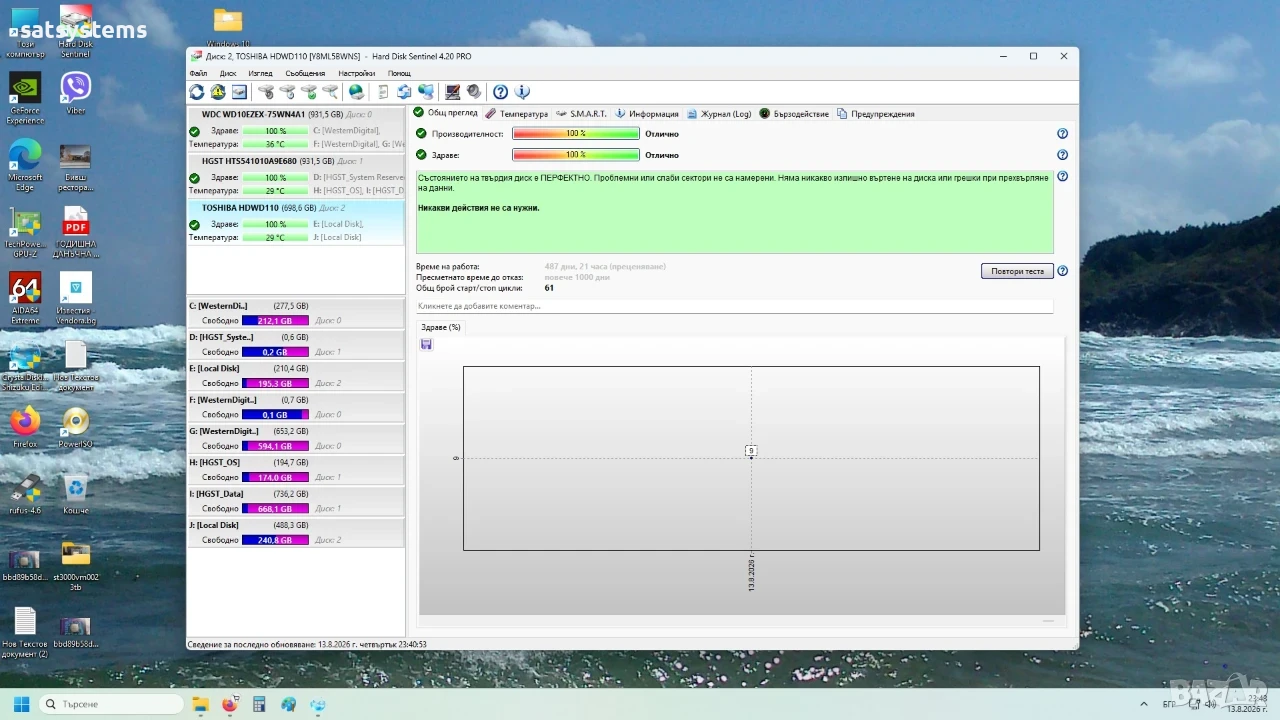Screen dimensions: 1280x720
Task: Switch to S.M.A.R.T. tab
Action: 581,114
